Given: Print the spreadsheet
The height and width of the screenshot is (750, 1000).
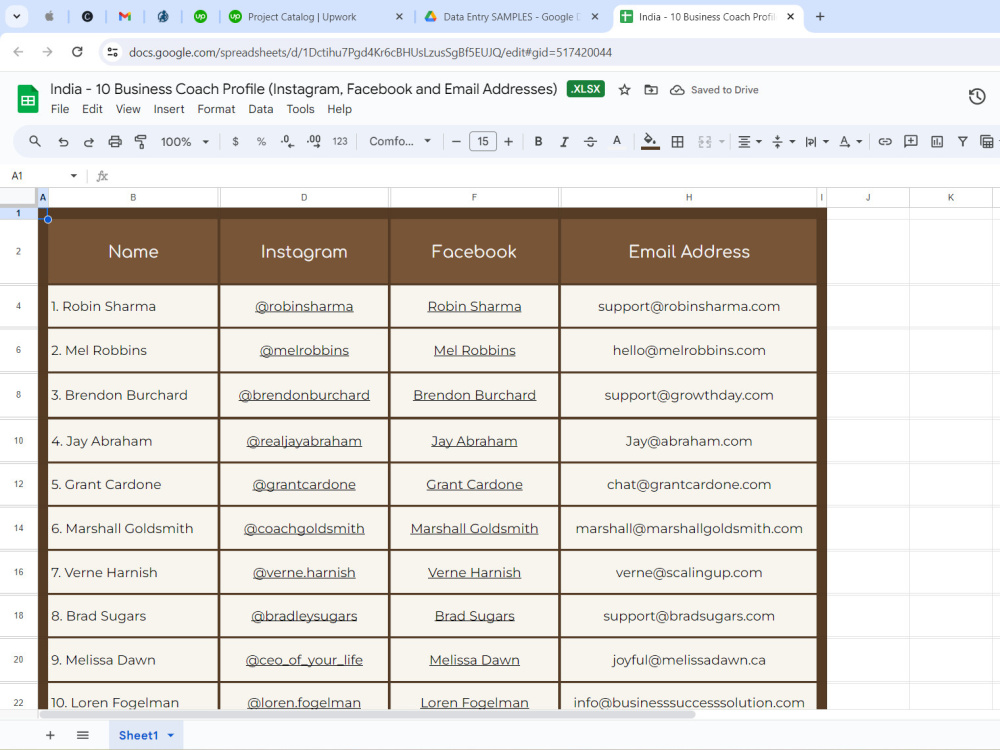Looking at the screenshot, I should pyautogui.click(x=115, y=142).
